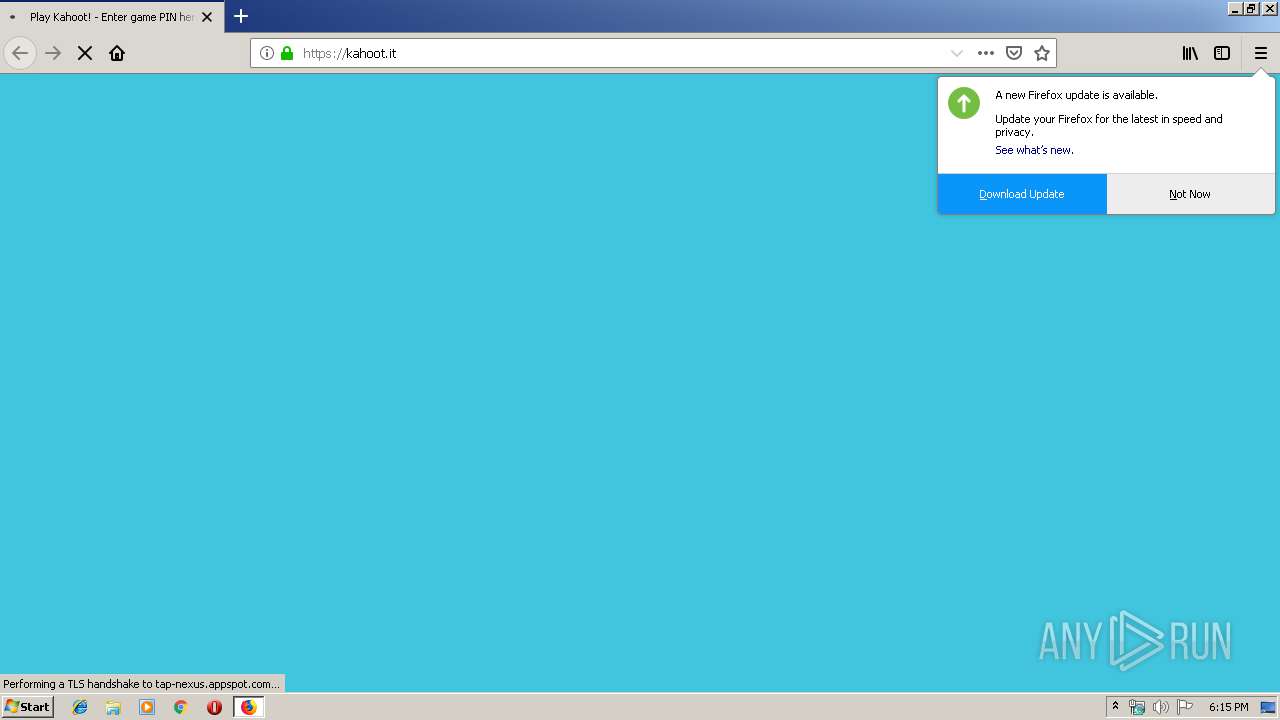Open a new tab
Image resolution: width=1280 pixels, height=720 pixels.
[x=241, y=16]
